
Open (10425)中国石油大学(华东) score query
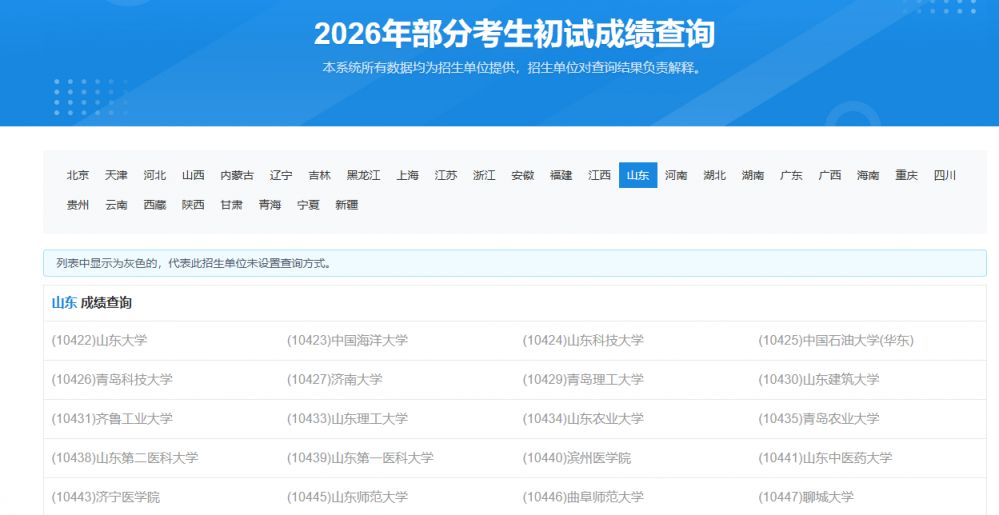pos(836,341)
